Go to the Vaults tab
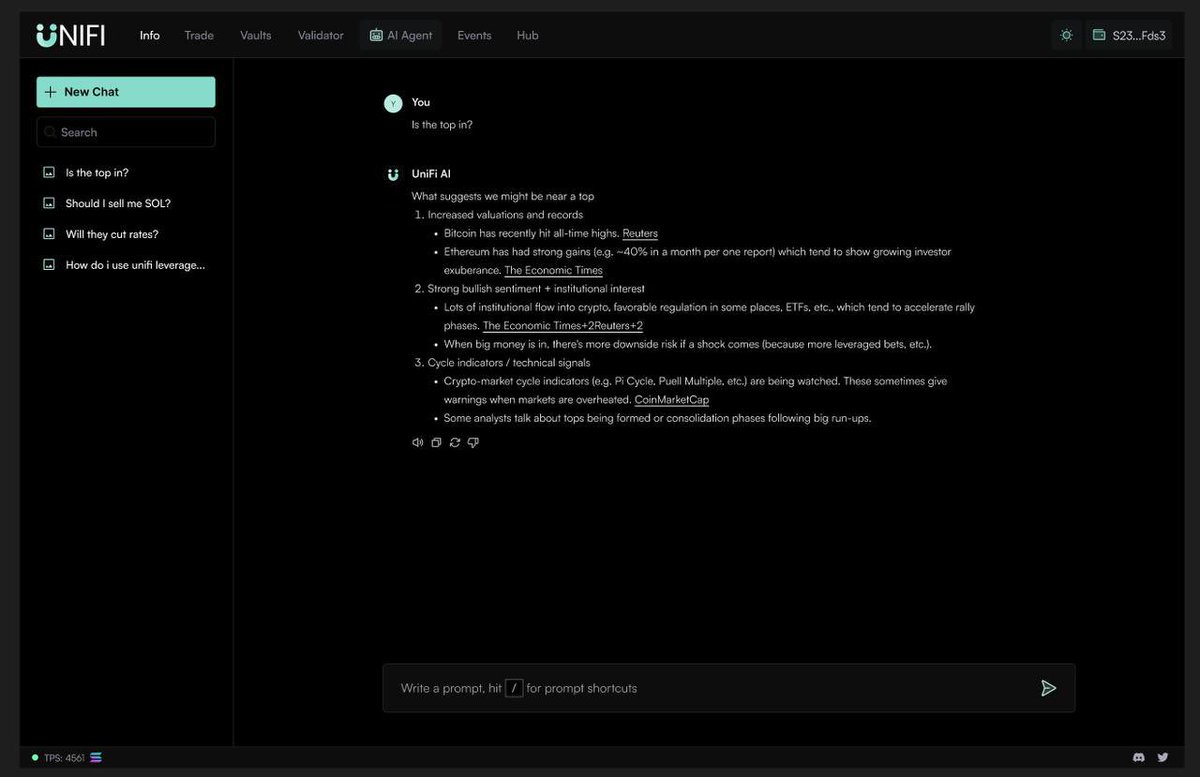 point(256,35)
